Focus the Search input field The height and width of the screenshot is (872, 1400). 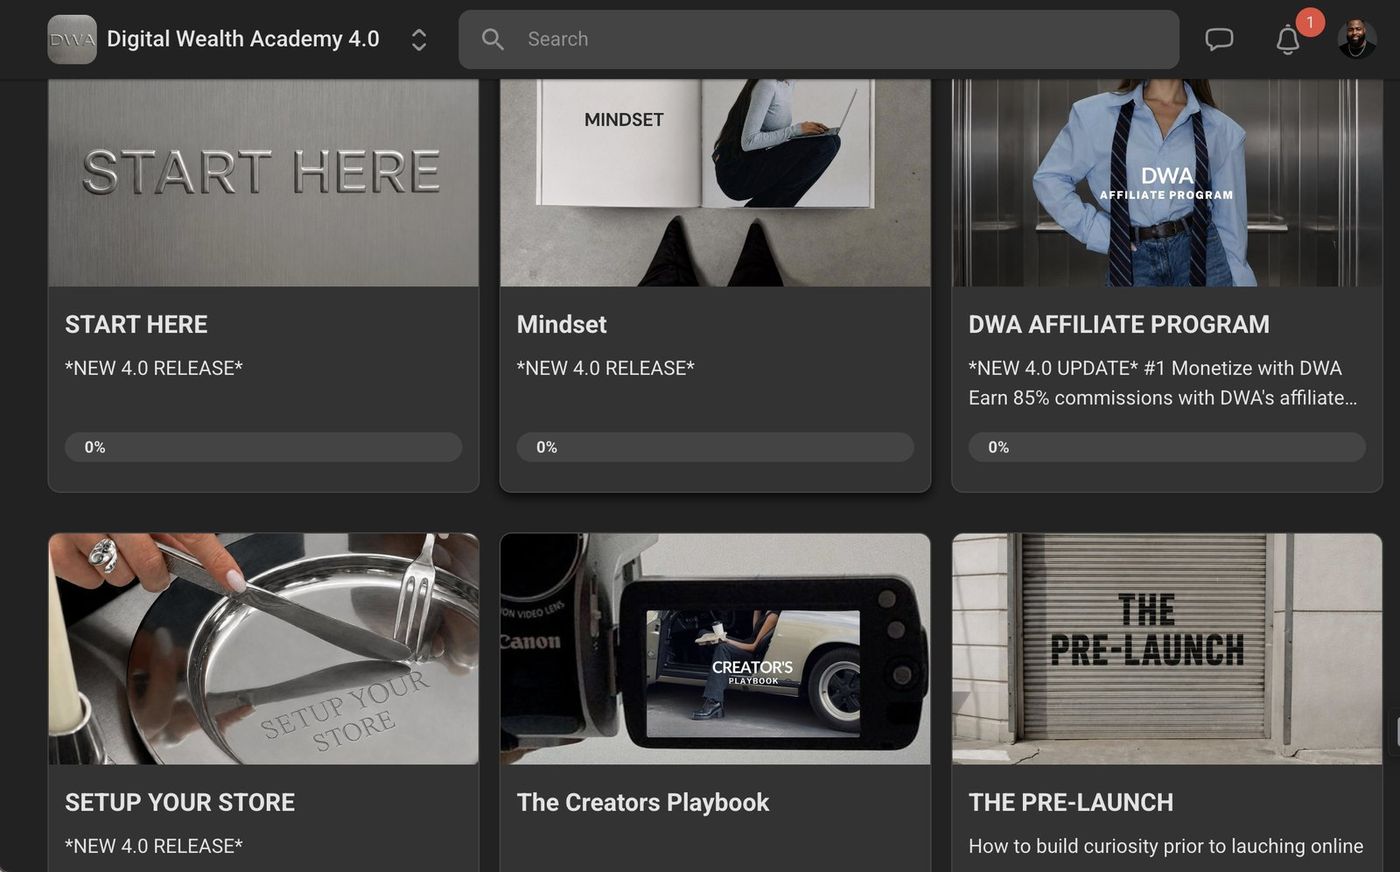tap(818, 39)
